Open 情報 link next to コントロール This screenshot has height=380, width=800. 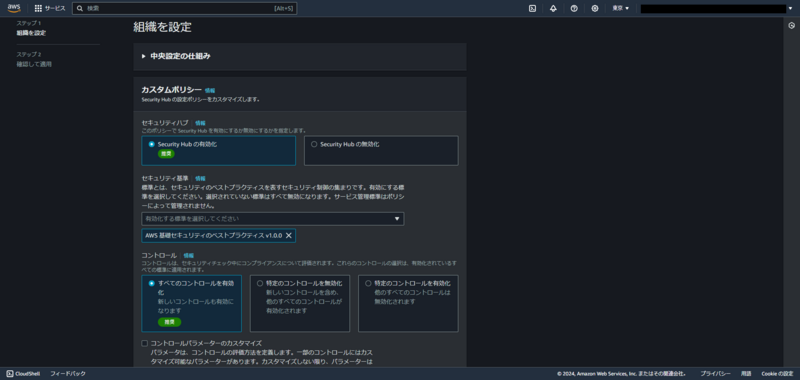(189, 255)
